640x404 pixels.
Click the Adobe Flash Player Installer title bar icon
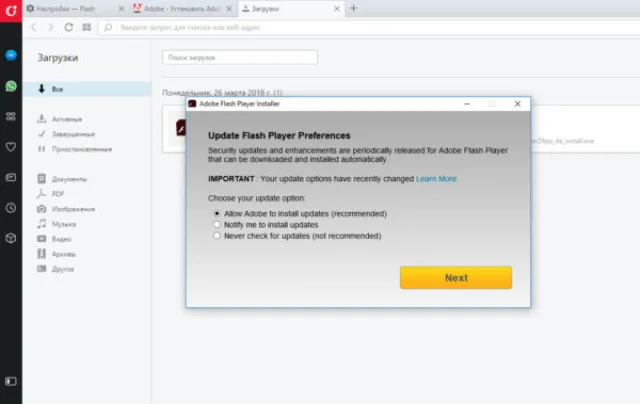192,104
